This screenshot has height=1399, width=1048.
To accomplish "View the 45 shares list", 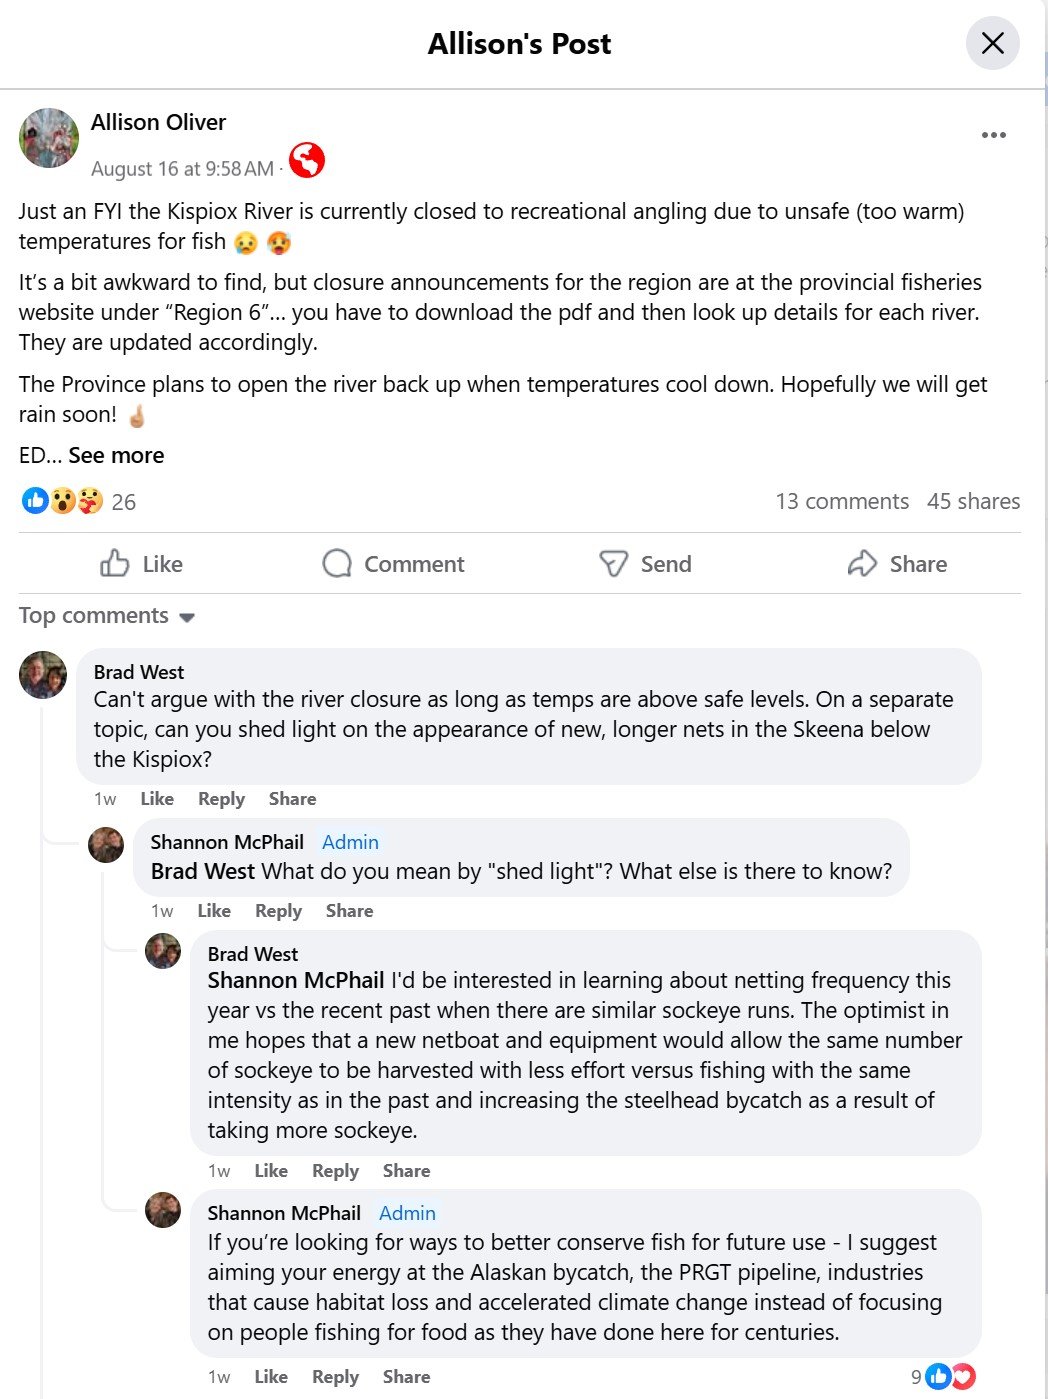I will [x=973, y=501].
